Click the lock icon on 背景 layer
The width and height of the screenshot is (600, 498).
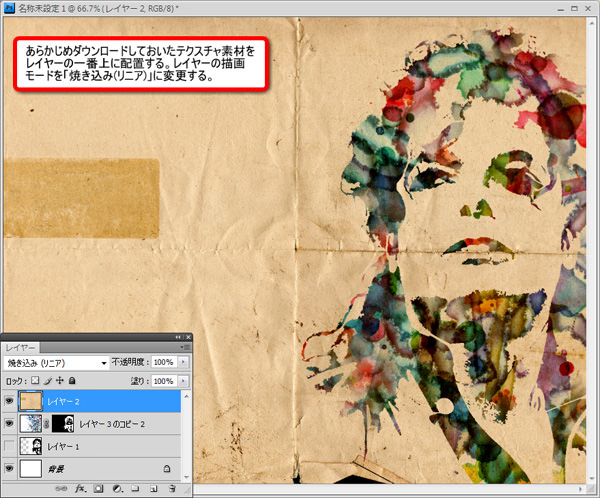167,469
